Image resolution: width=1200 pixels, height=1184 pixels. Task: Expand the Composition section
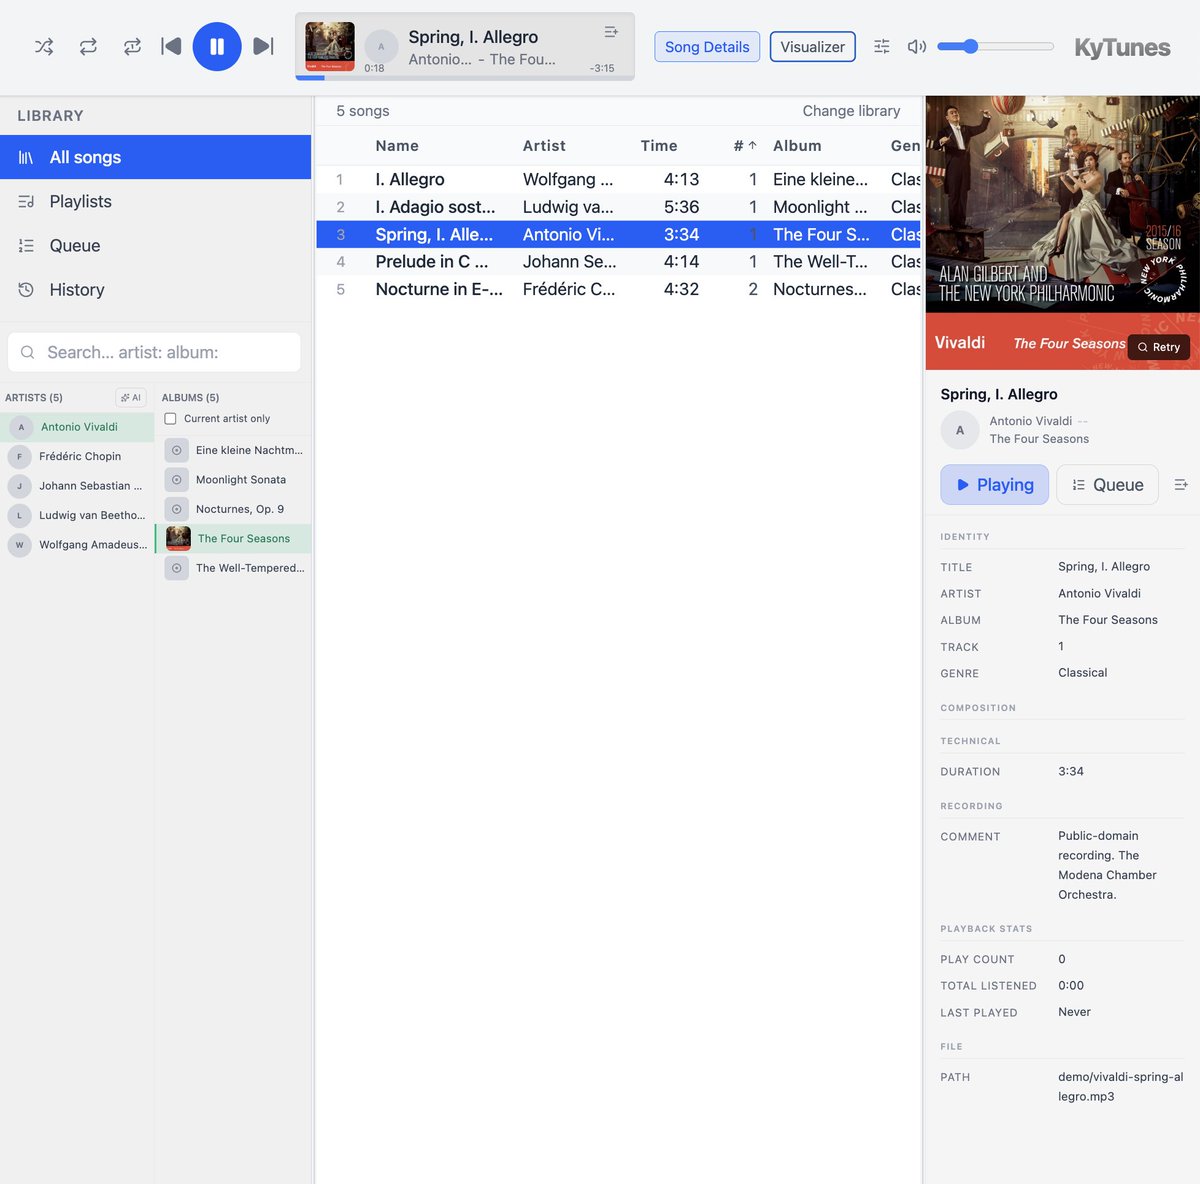click(x=977, y=708)
